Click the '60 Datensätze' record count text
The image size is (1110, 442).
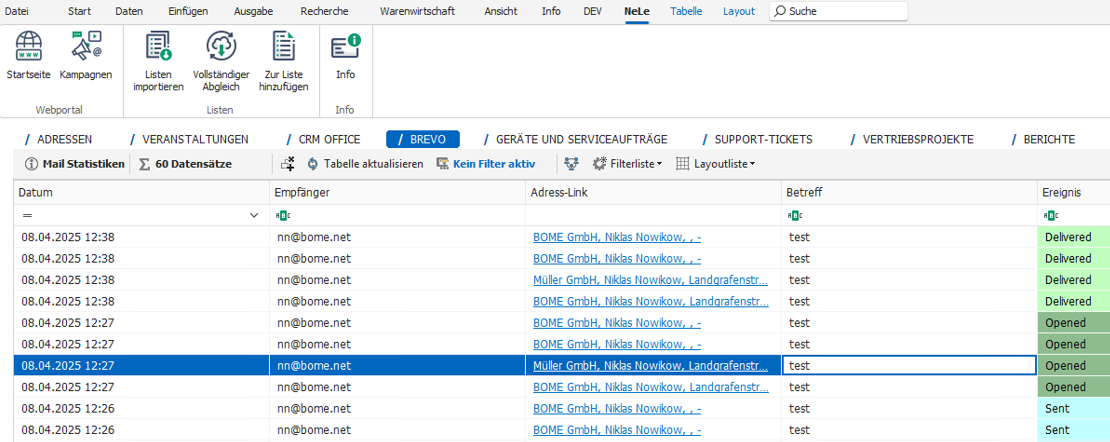(x=193, y=164)
